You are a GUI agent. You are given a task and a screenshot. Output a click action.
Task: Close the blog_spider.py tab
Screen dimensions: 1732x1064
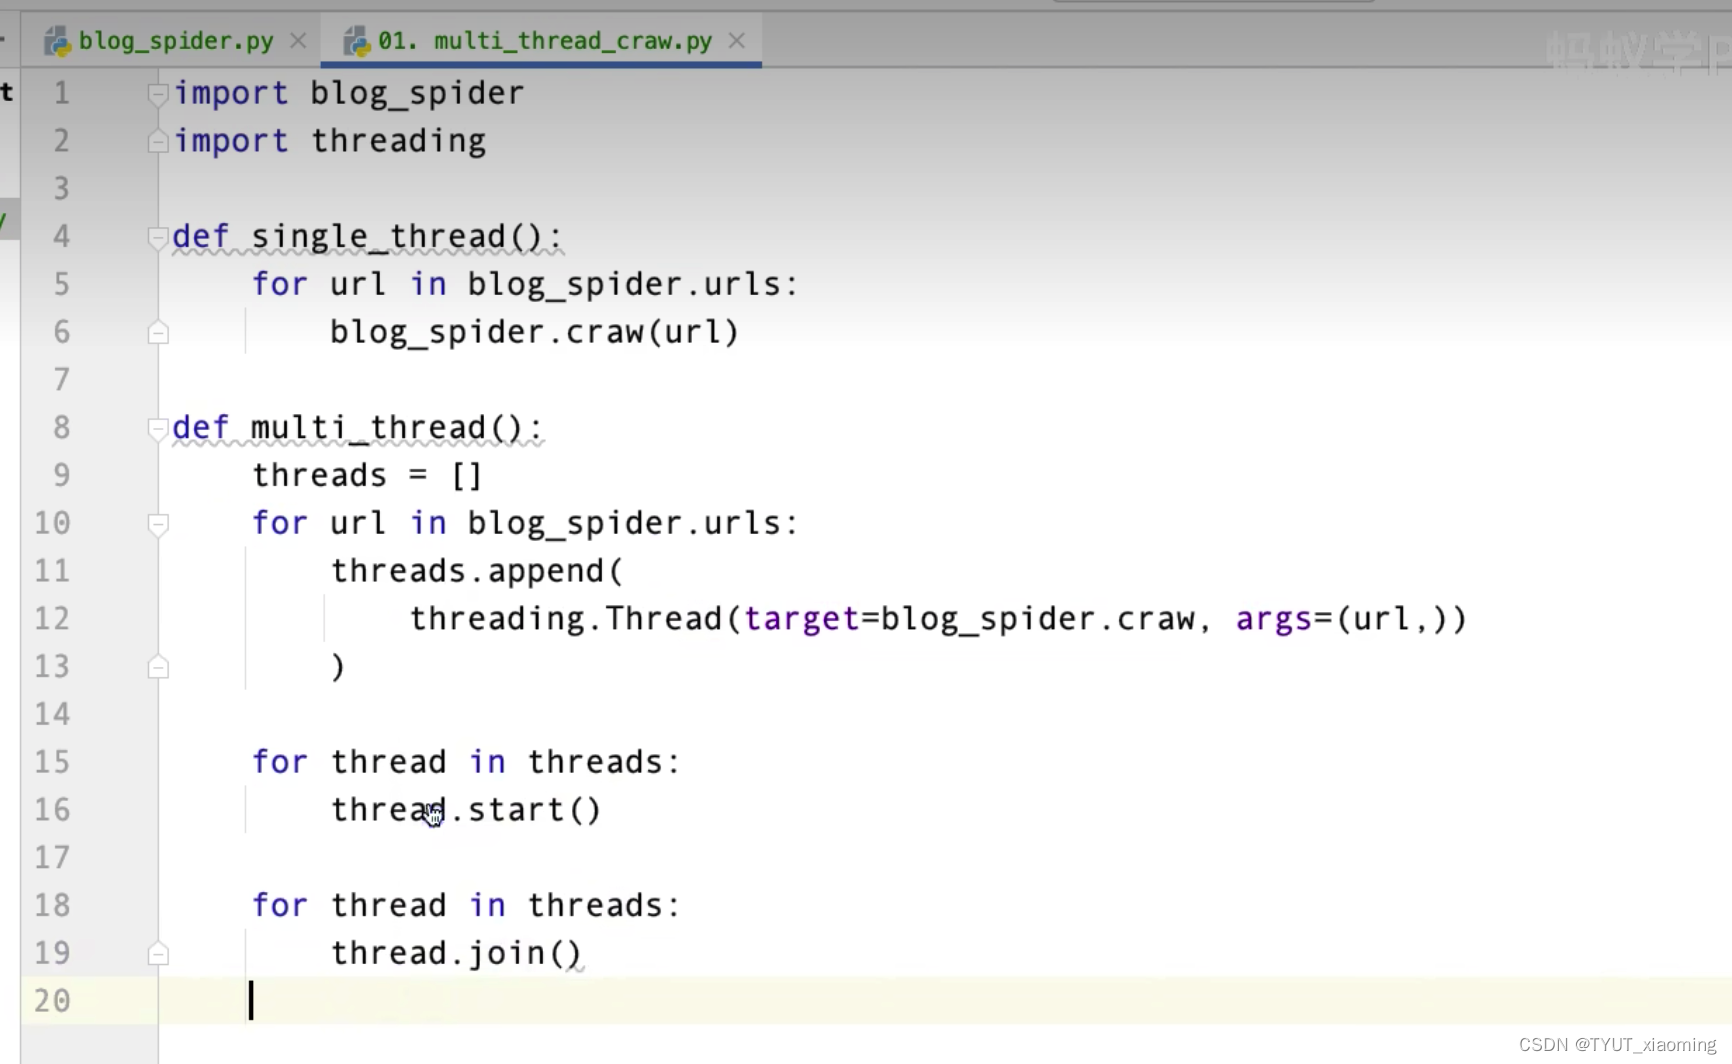(298, 40)
